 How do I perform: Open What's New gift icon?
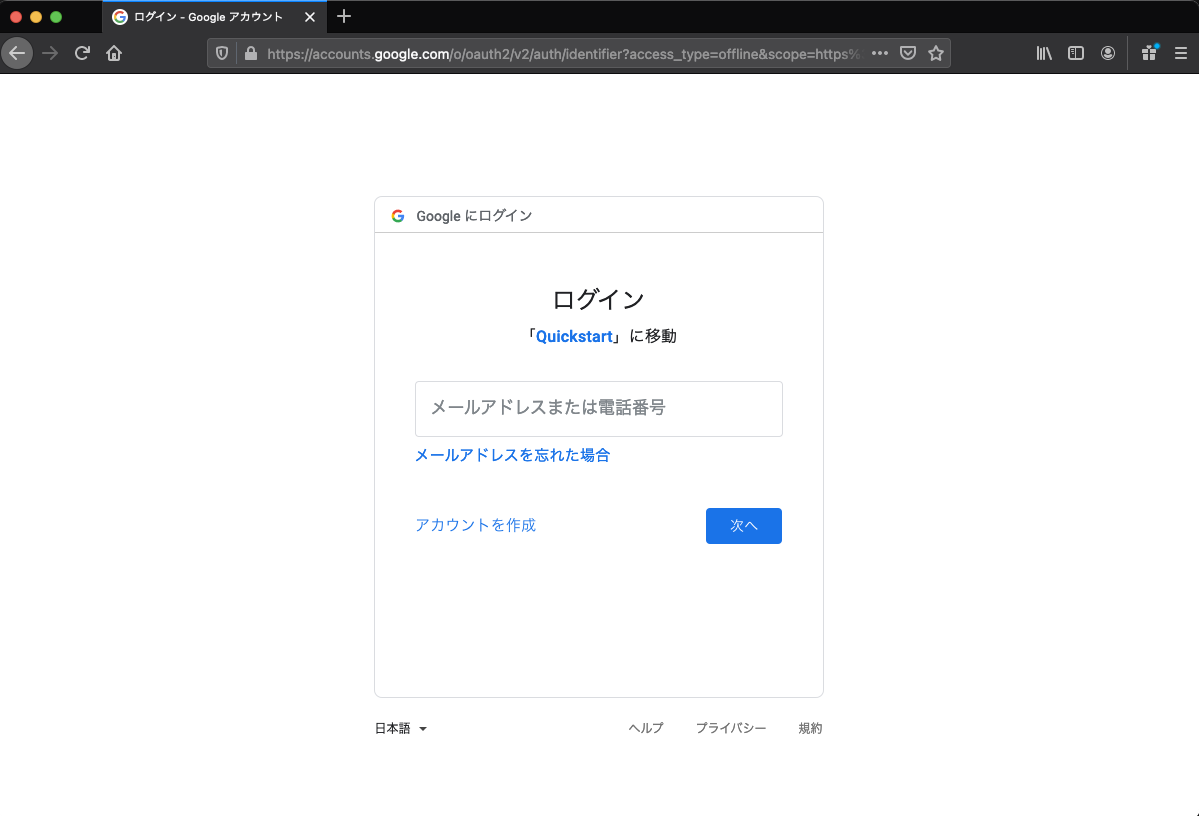pos(1149,53)
